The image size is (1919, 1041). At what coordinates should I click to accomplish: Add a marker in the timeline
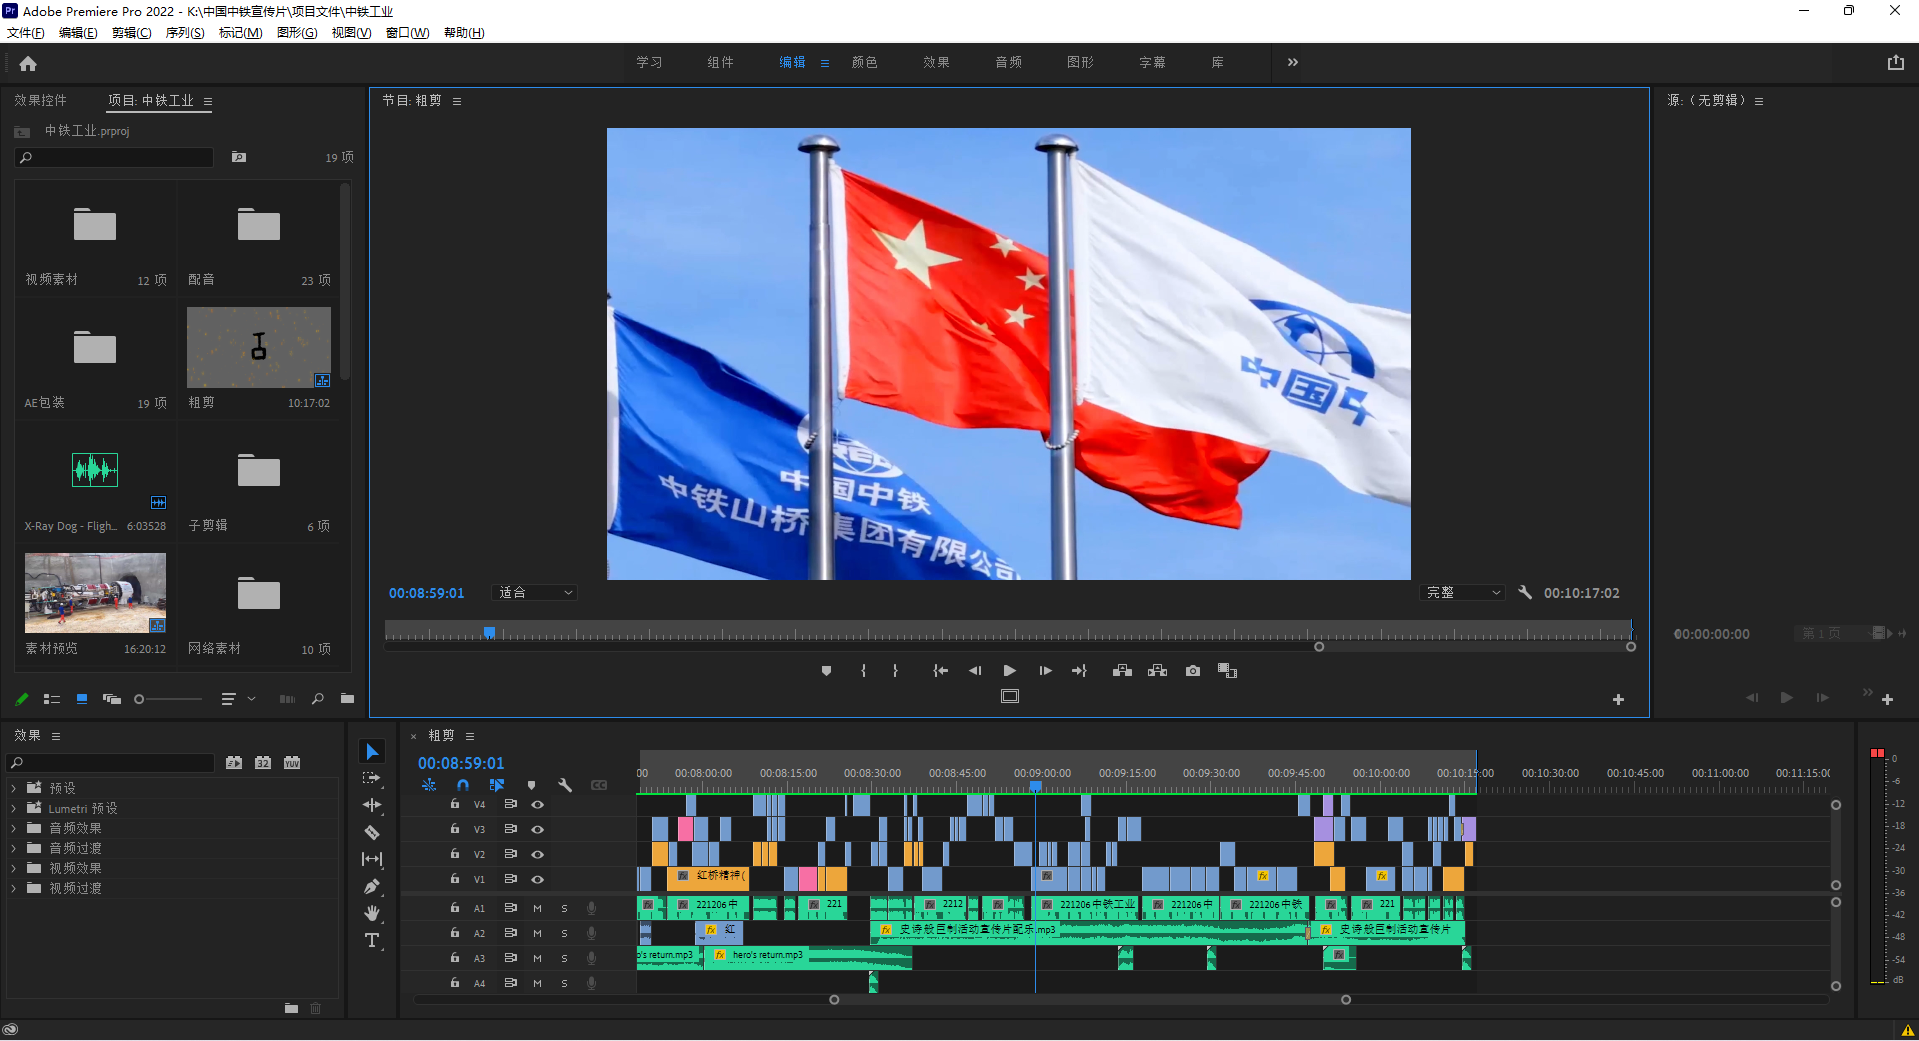click(x=531, y=785)
